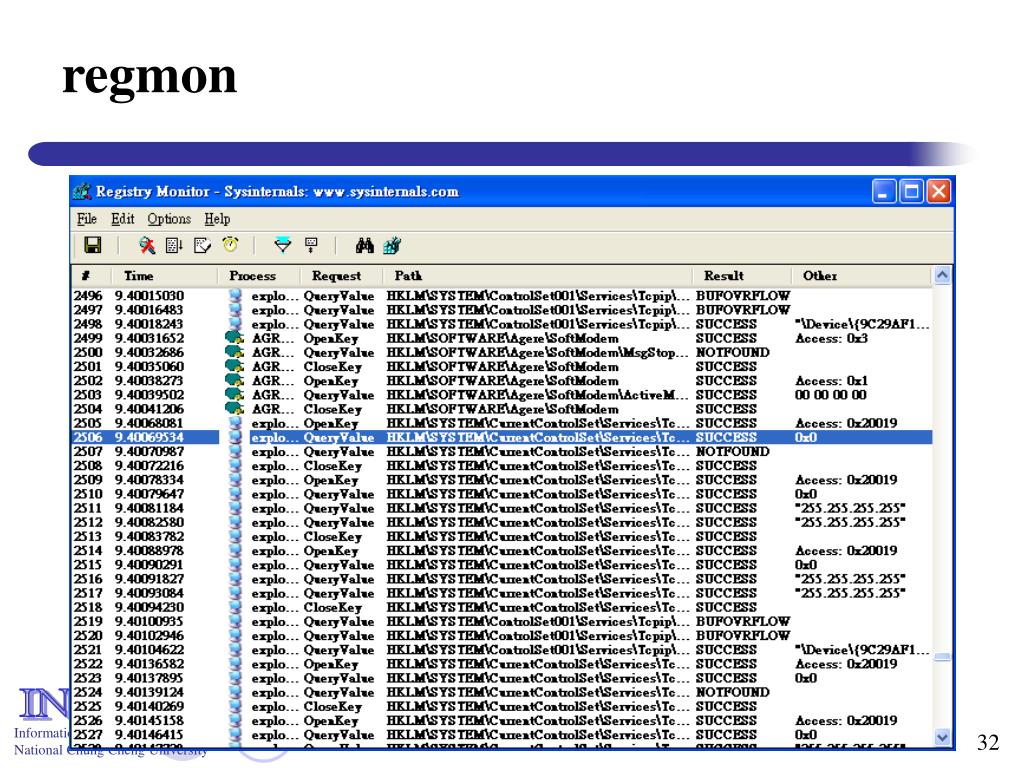1024x768 pixels.
Task: Click OpenKey request in row 2499
Action: (x=330, y=338)
